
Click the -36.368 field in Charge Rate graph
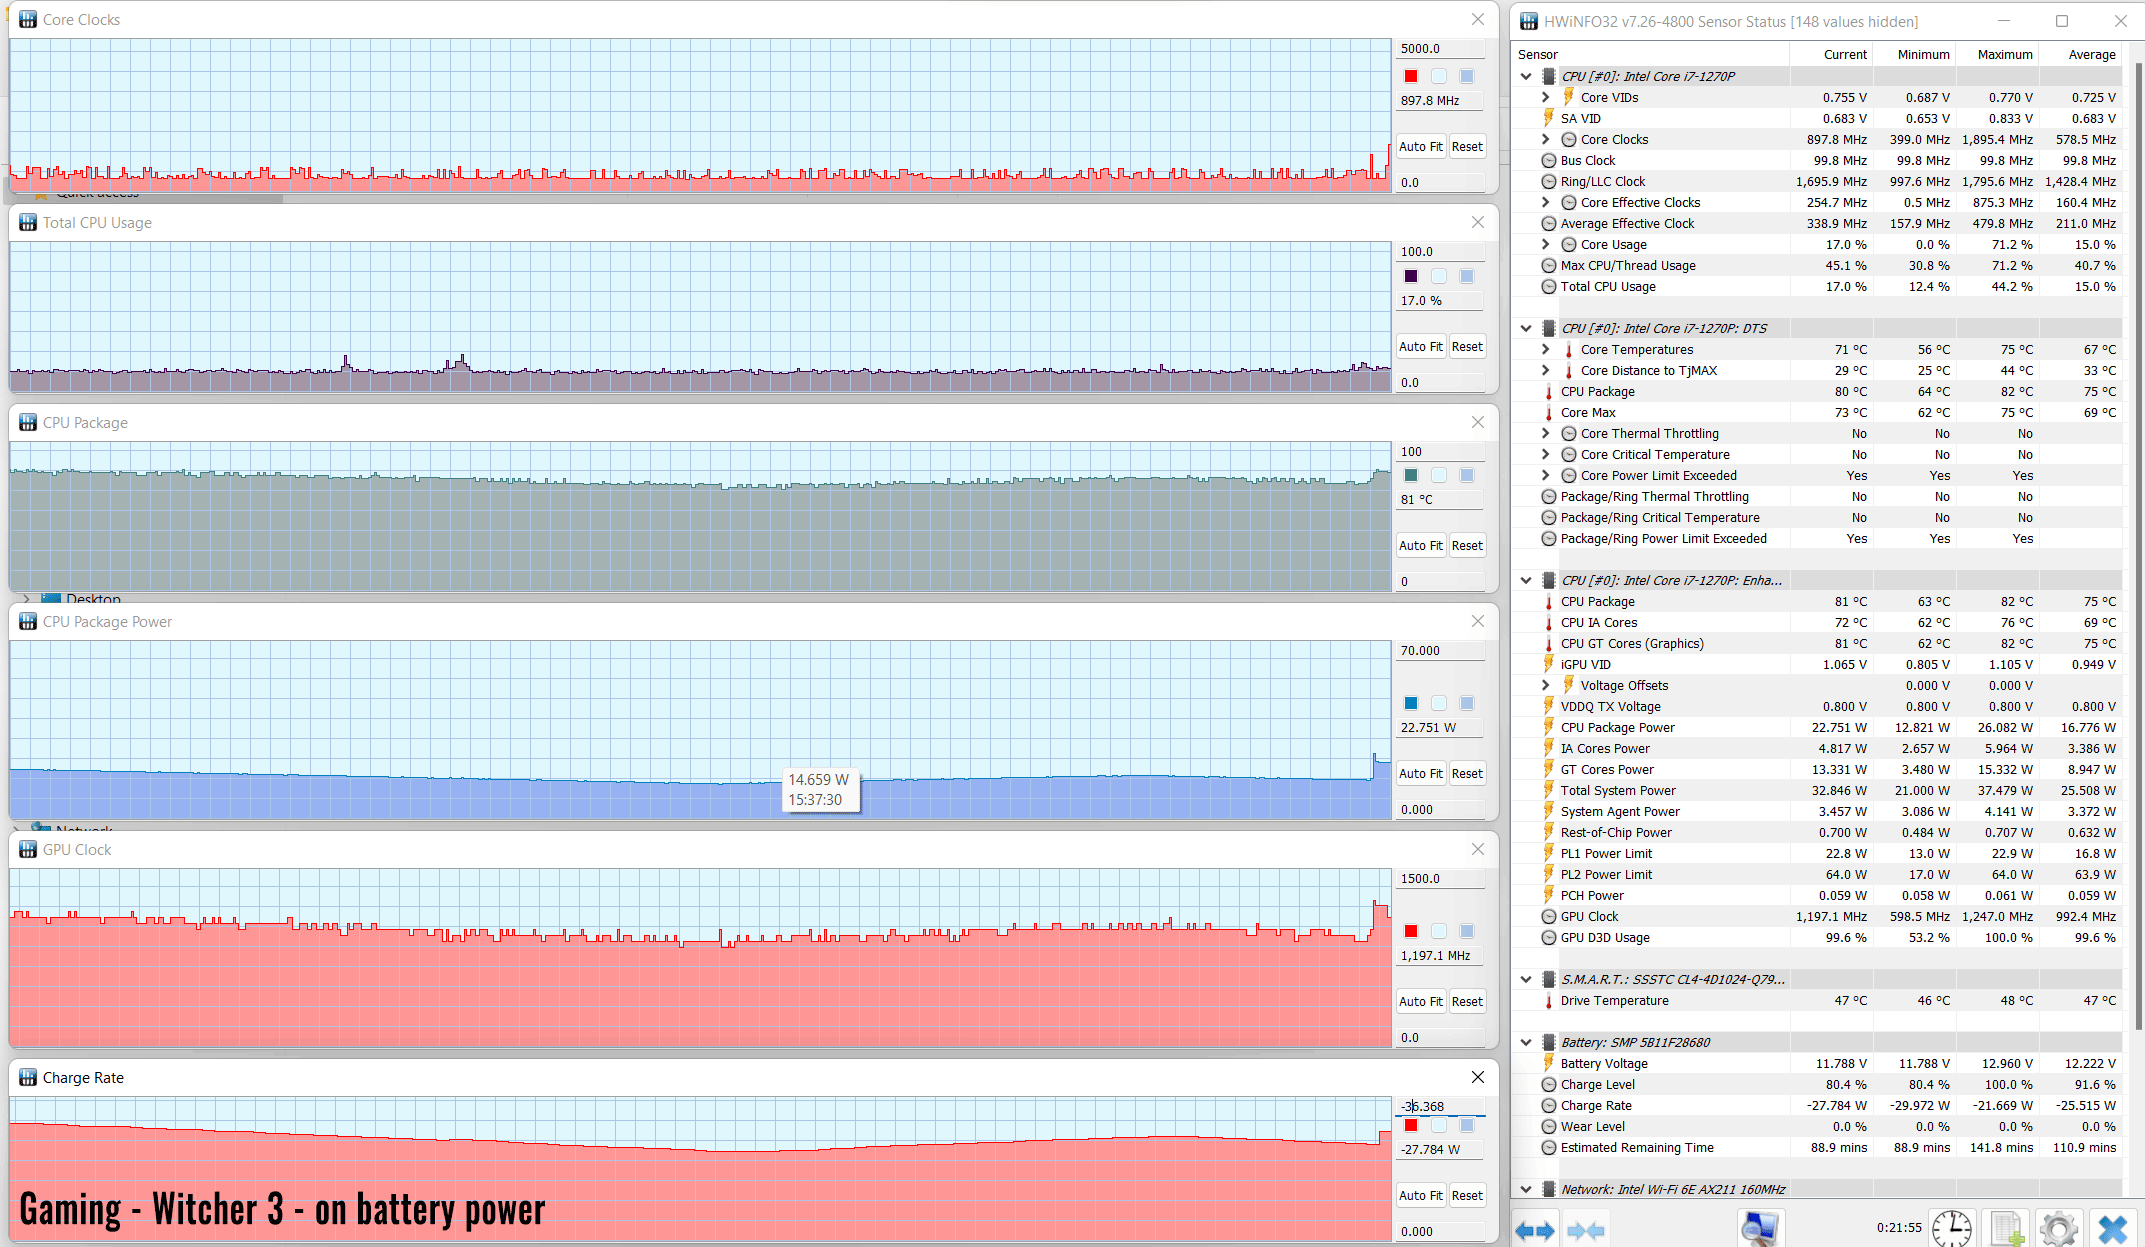[x=1440, y=1106]
